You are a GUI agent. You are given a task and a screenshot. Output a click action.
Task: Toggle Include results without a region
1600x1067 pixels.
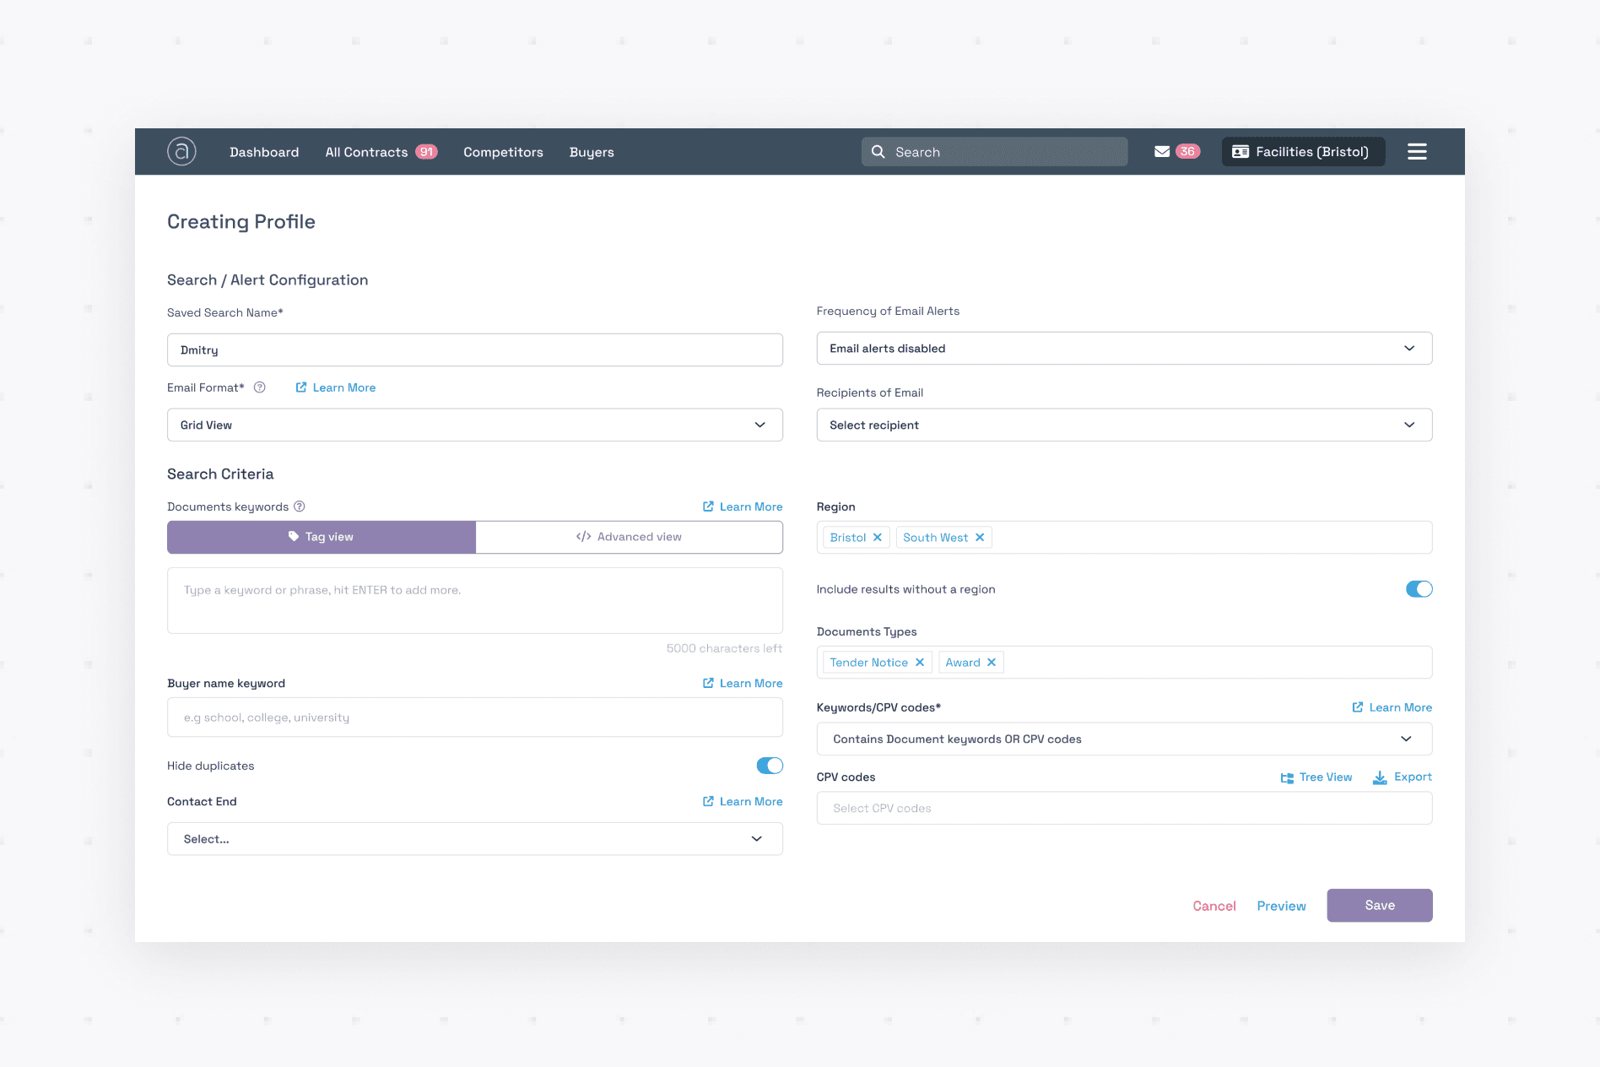[x=1419, y=589]
